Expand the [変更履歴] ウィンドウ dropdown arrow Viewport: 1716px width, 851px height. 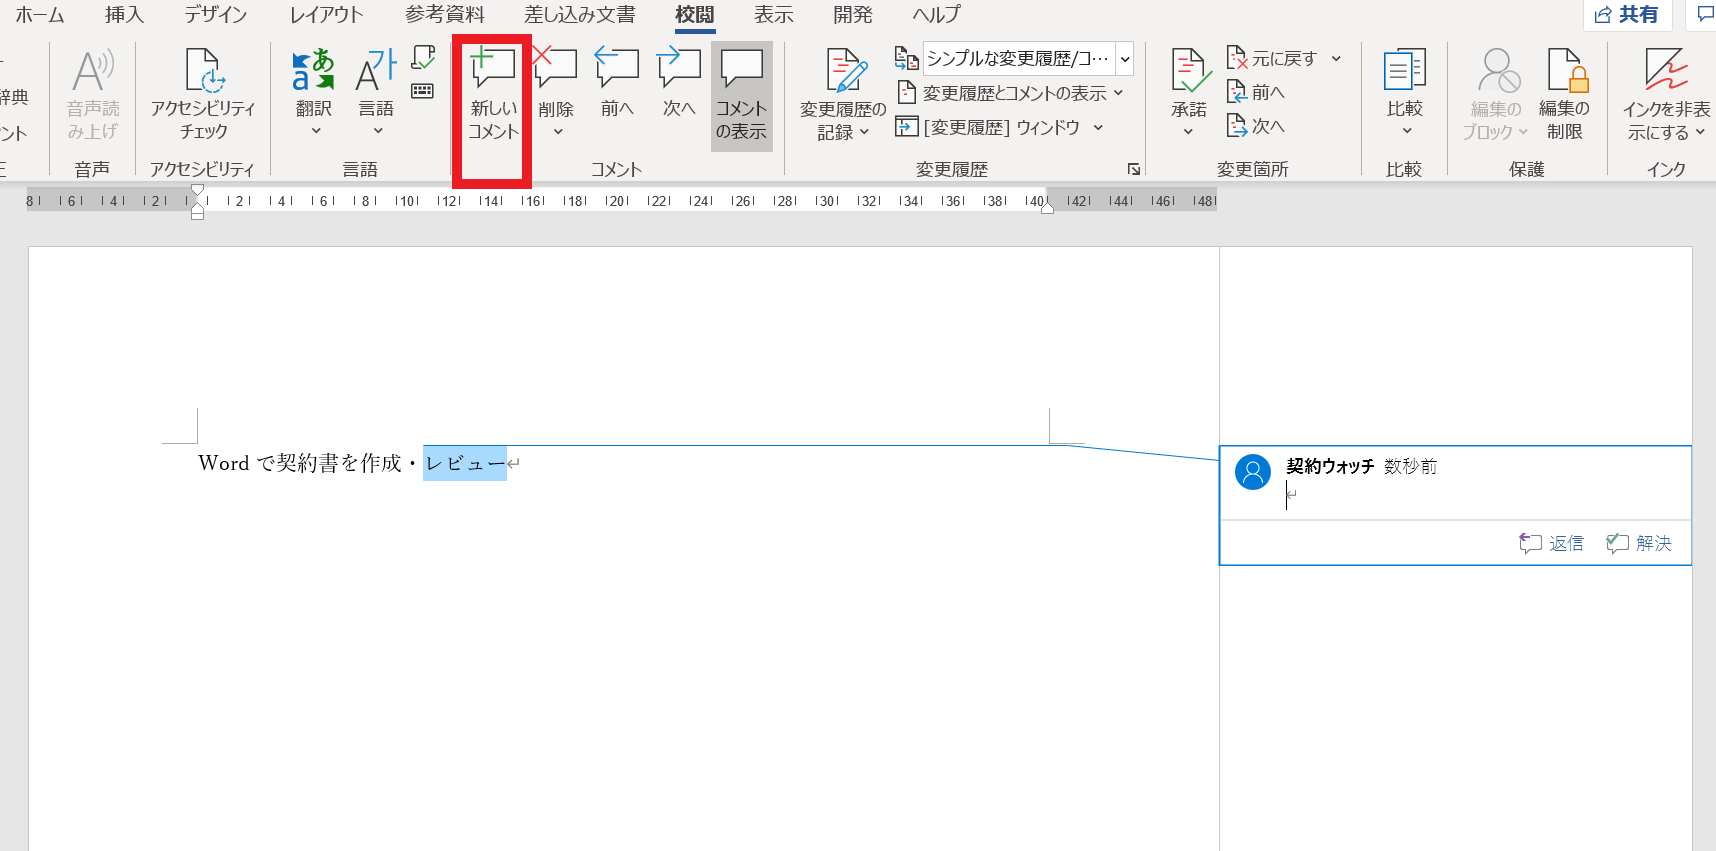pyautogui.click(x=1098, y=127)
